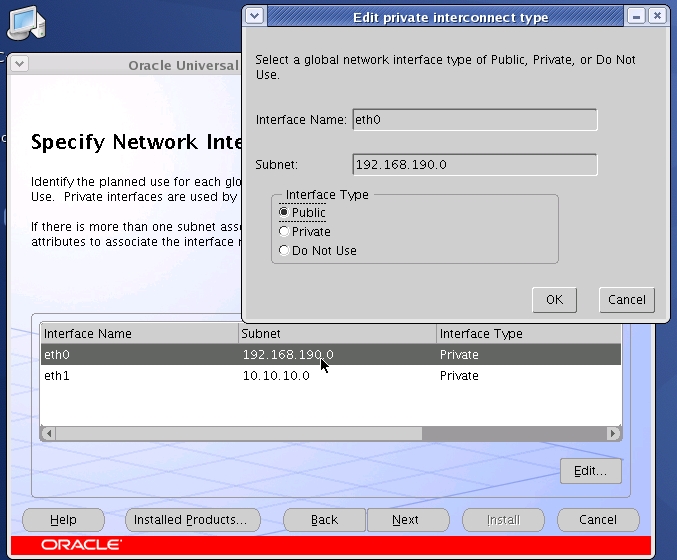677x560 pixels.
Task: Select the Do Not Use option
Action: click(x=318, y=250)
